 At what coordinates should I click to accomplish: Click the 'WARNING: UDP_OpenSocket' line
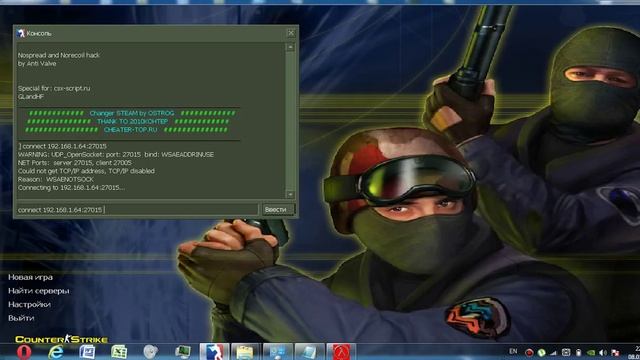pos(116,155)
